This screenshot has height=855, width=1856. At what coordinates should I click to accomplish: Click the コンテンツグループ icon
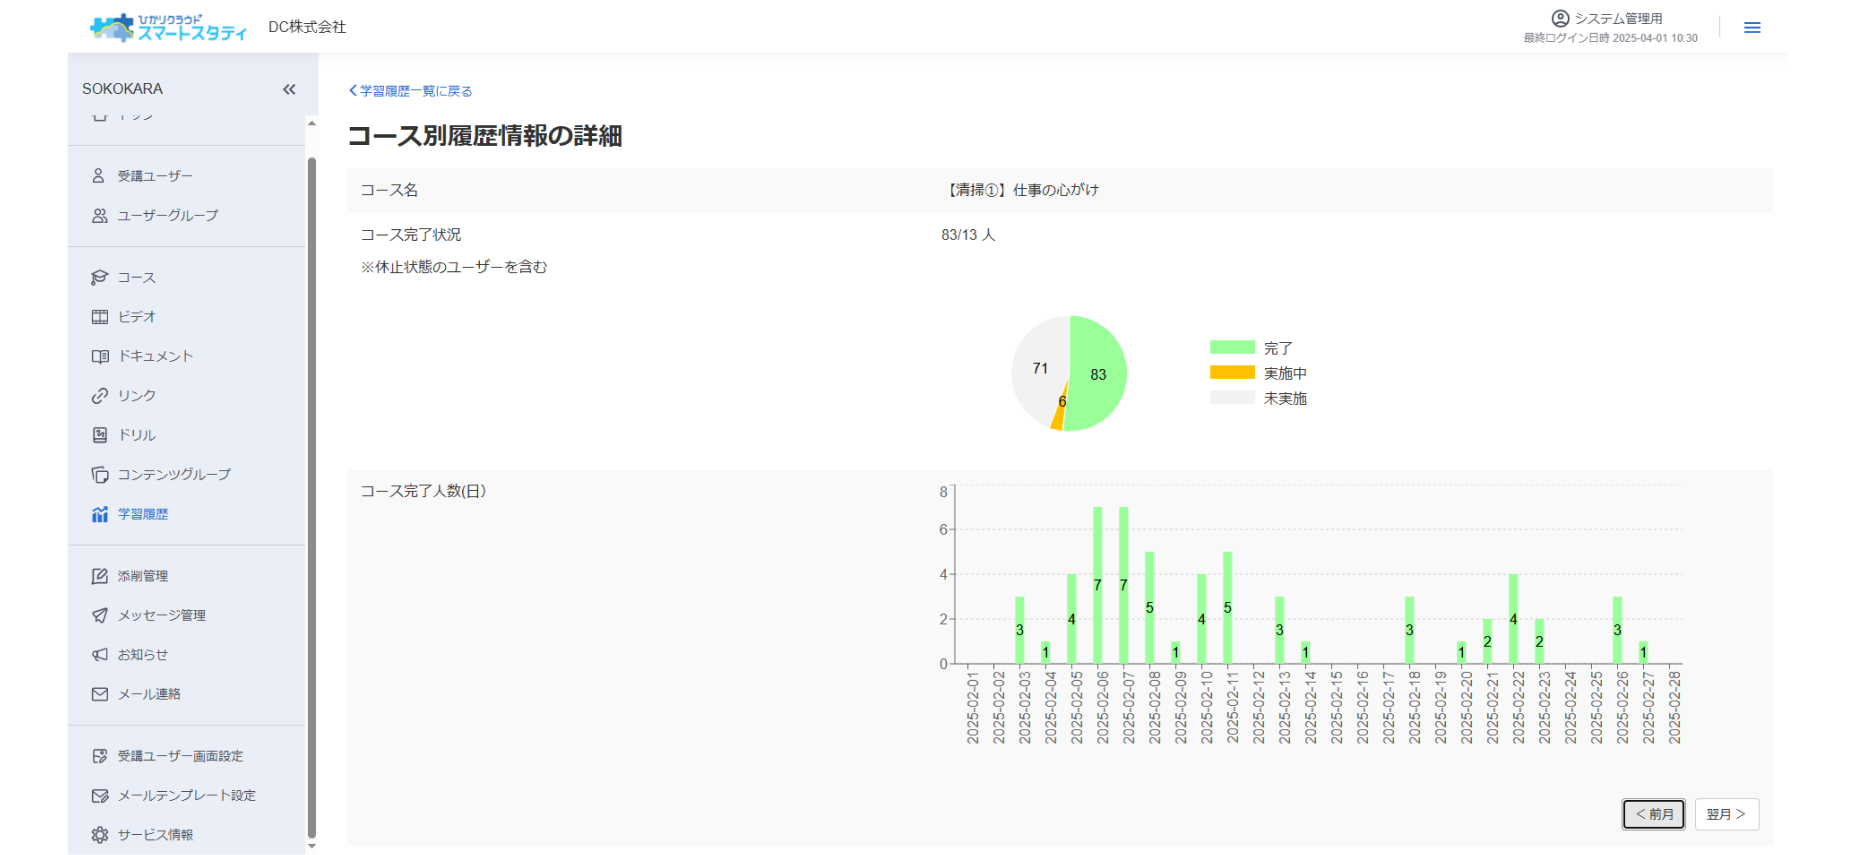pyautogui.click(x=99, y=474)
